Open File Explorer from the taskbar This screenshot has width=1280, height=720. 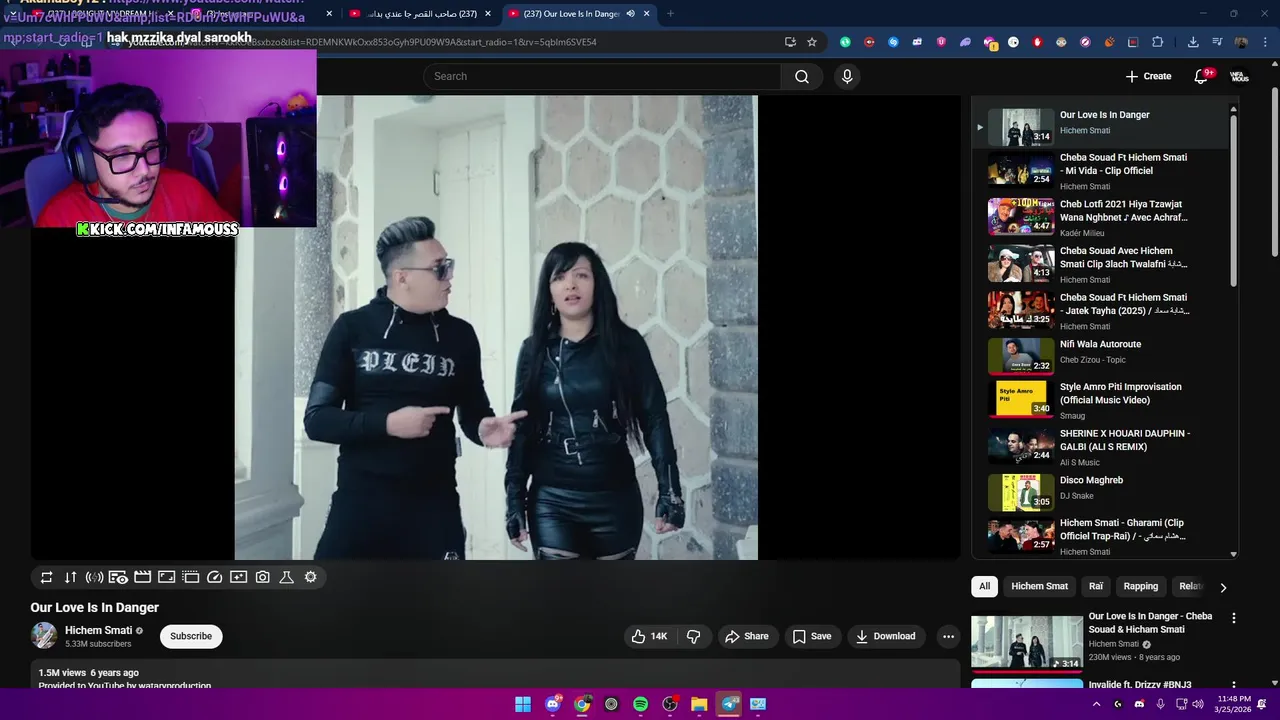tap(700, 704)
